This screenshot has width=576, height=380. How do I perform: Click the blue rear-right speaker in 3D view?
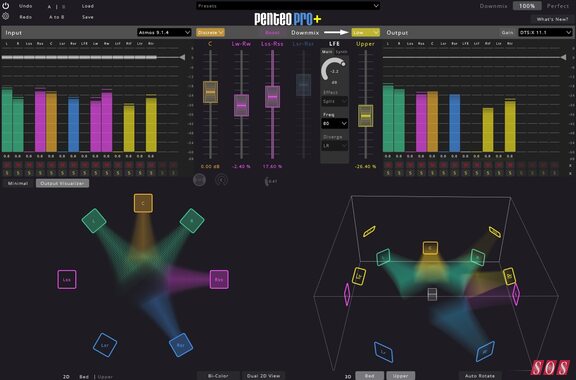pyautogui.click(x=485, y=352)
